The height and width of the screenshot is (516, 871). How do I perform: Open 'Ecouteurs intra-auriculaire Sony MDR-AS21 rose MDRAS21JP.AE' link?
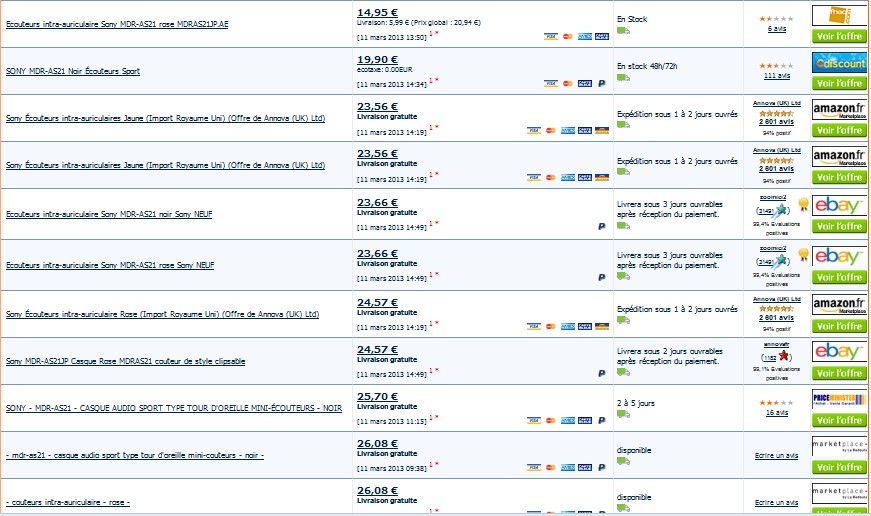[117, 24]
